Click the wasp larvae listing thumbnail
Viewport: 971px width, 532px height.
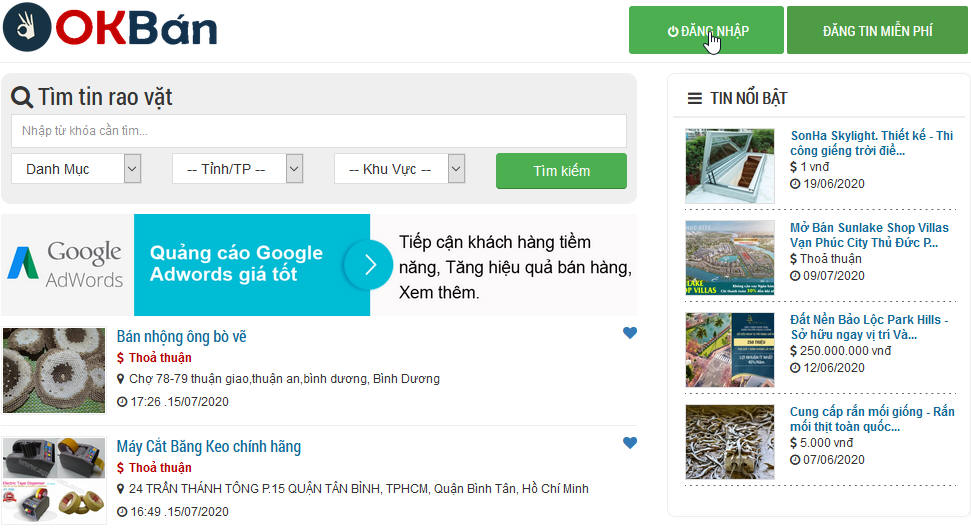tap(54, 370)
